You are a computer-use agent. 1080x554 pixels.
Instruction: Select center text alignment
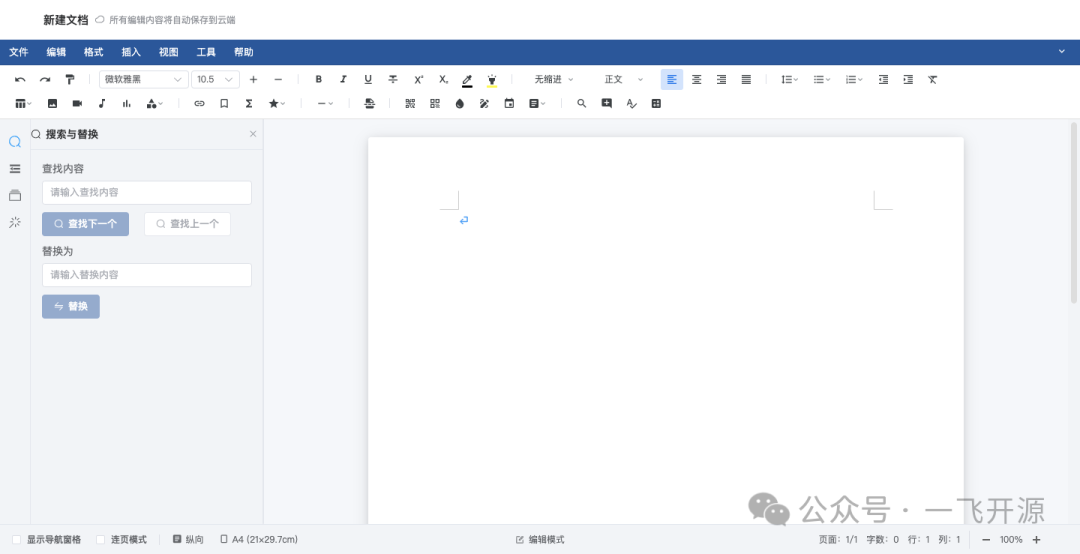pos(696,80)
